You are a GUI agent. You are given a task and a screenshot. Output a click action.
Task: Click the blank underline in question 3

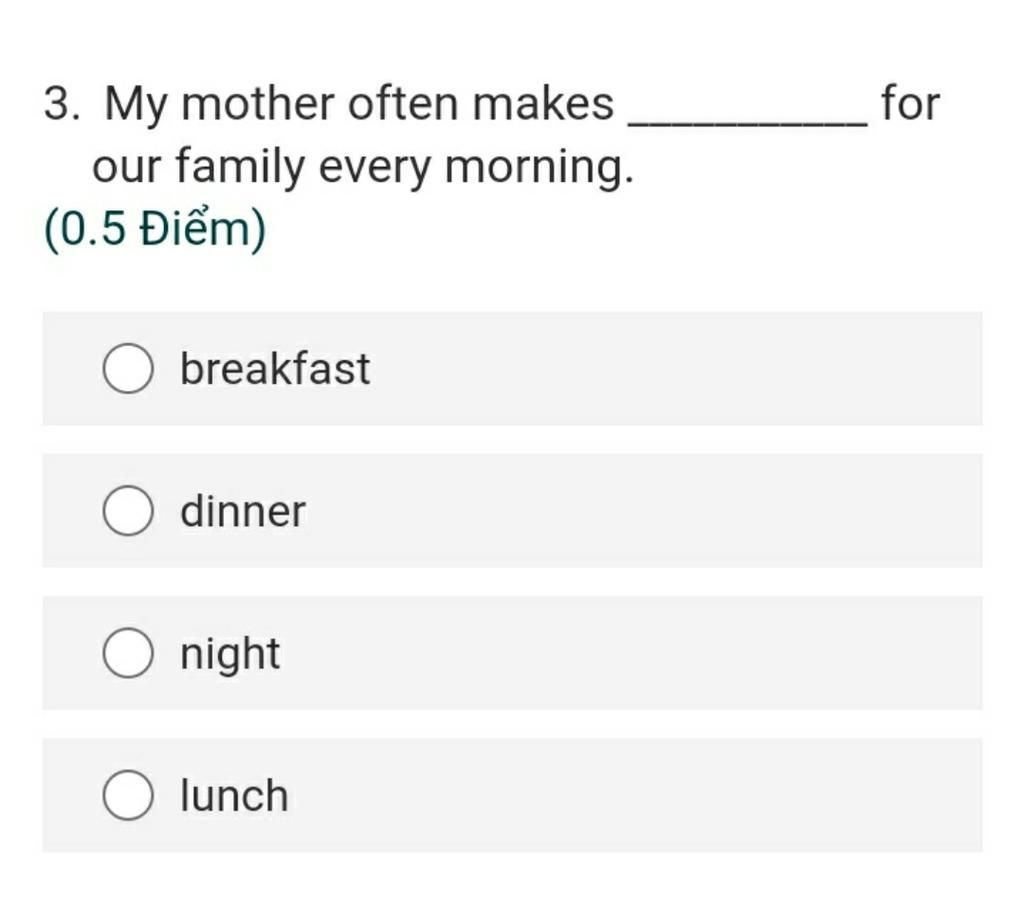coord(748,121)
